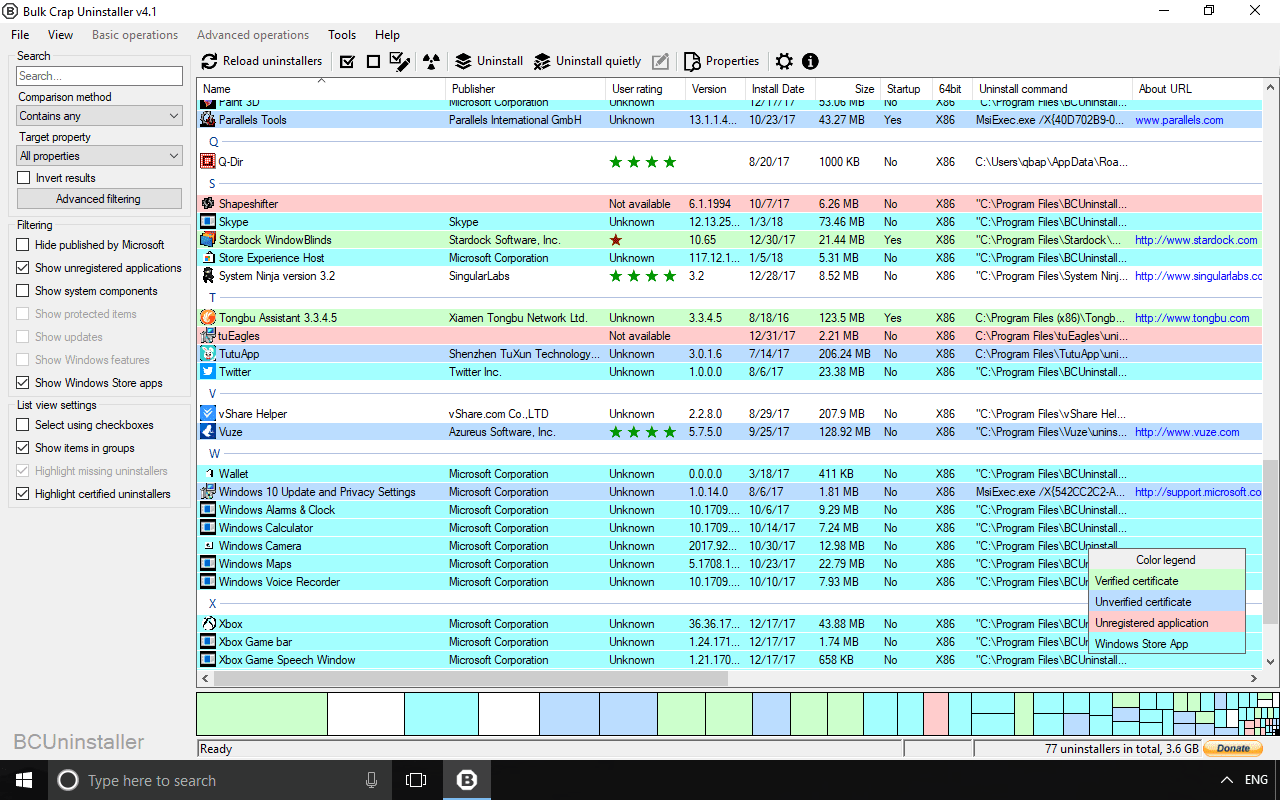The image size is (1280, 800).
Task: Open the www.vuze.com About URL
Action: point(1187,432)
